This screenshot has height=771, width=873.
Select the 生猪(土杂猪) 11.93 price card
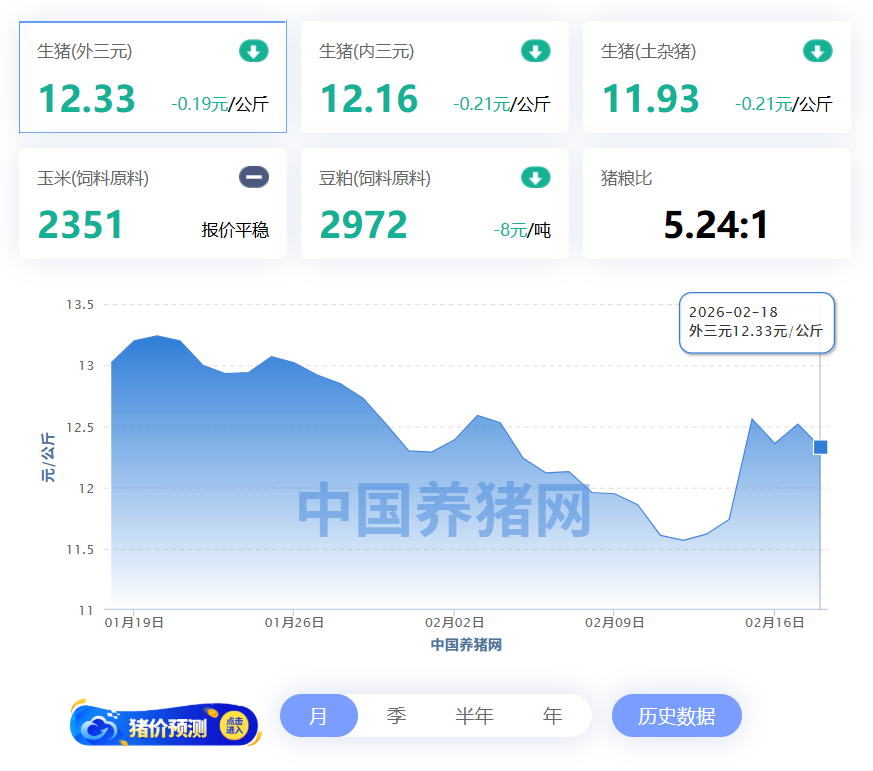coord(716,77)
